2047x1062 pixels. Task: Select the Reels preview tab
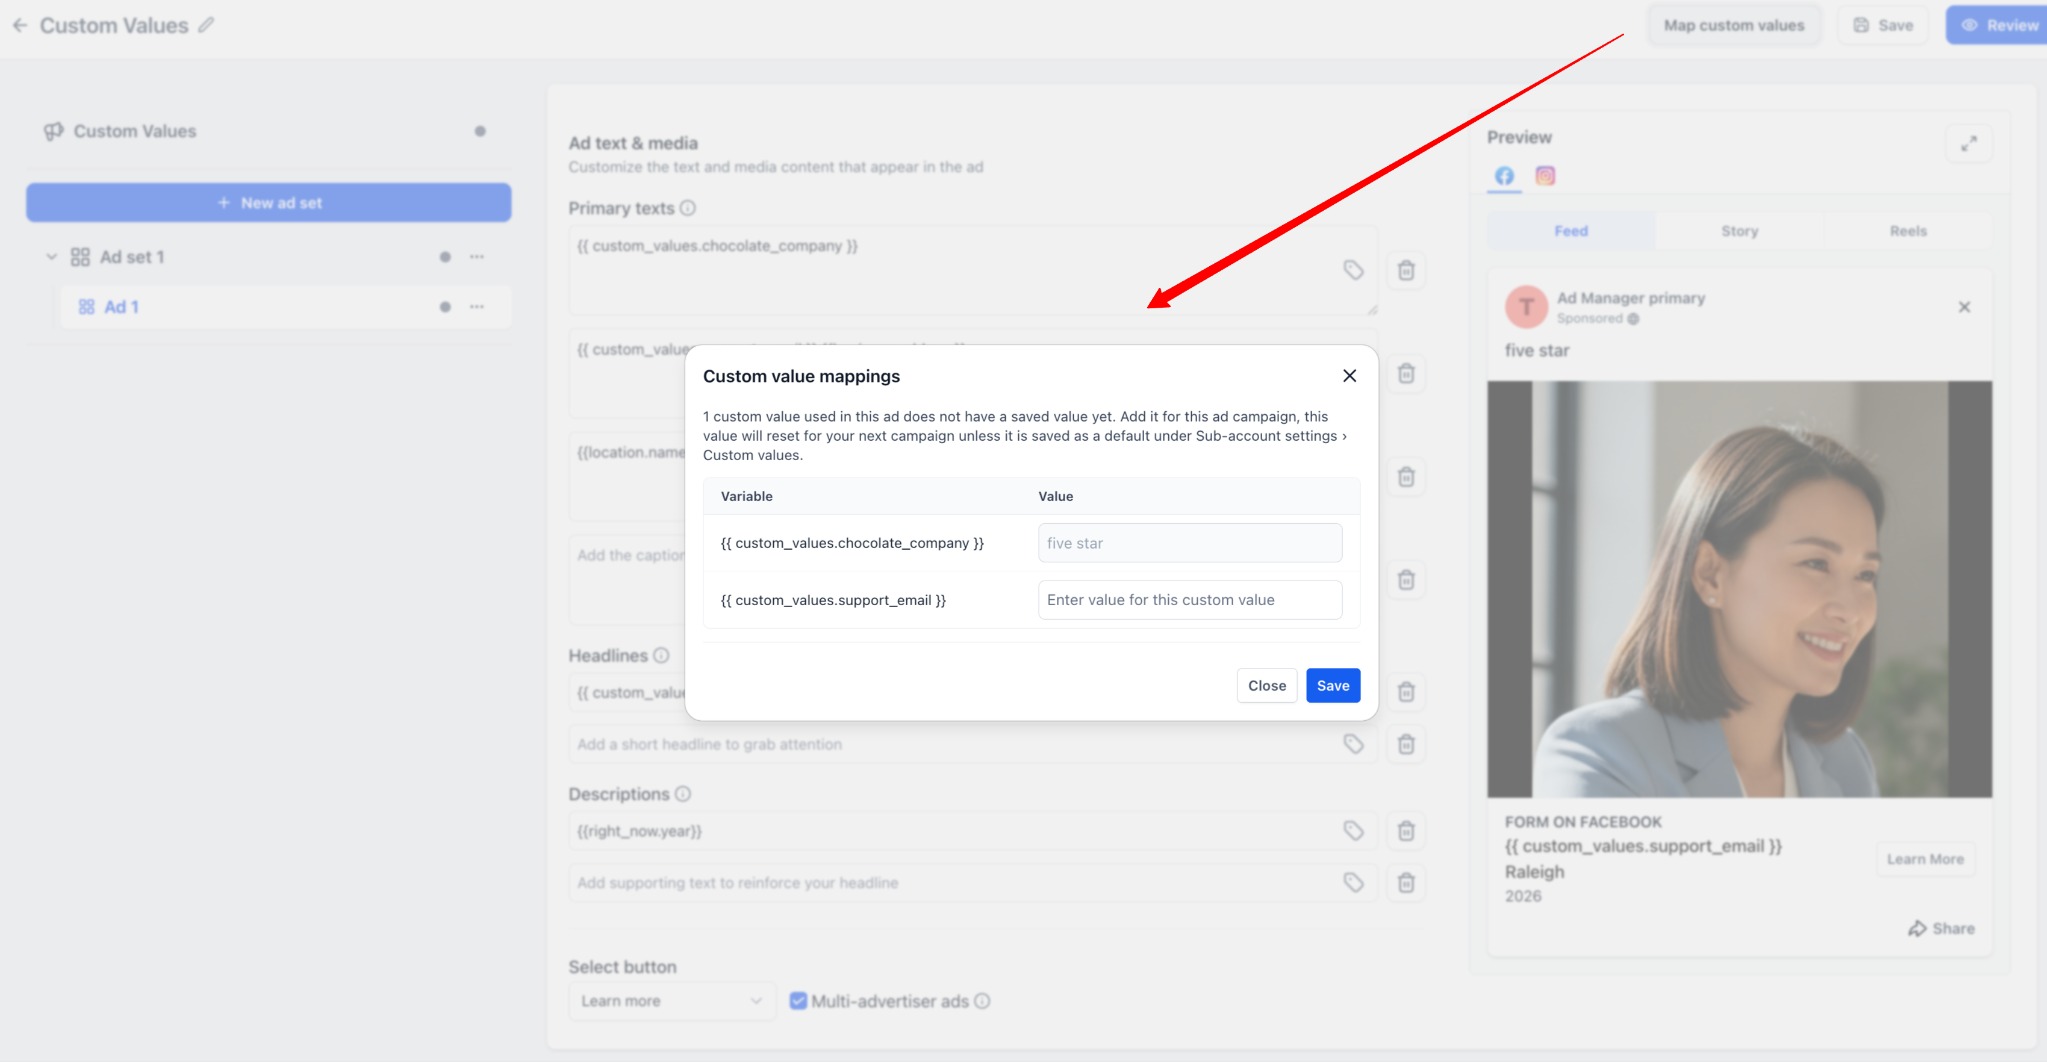click(1908, 231)
